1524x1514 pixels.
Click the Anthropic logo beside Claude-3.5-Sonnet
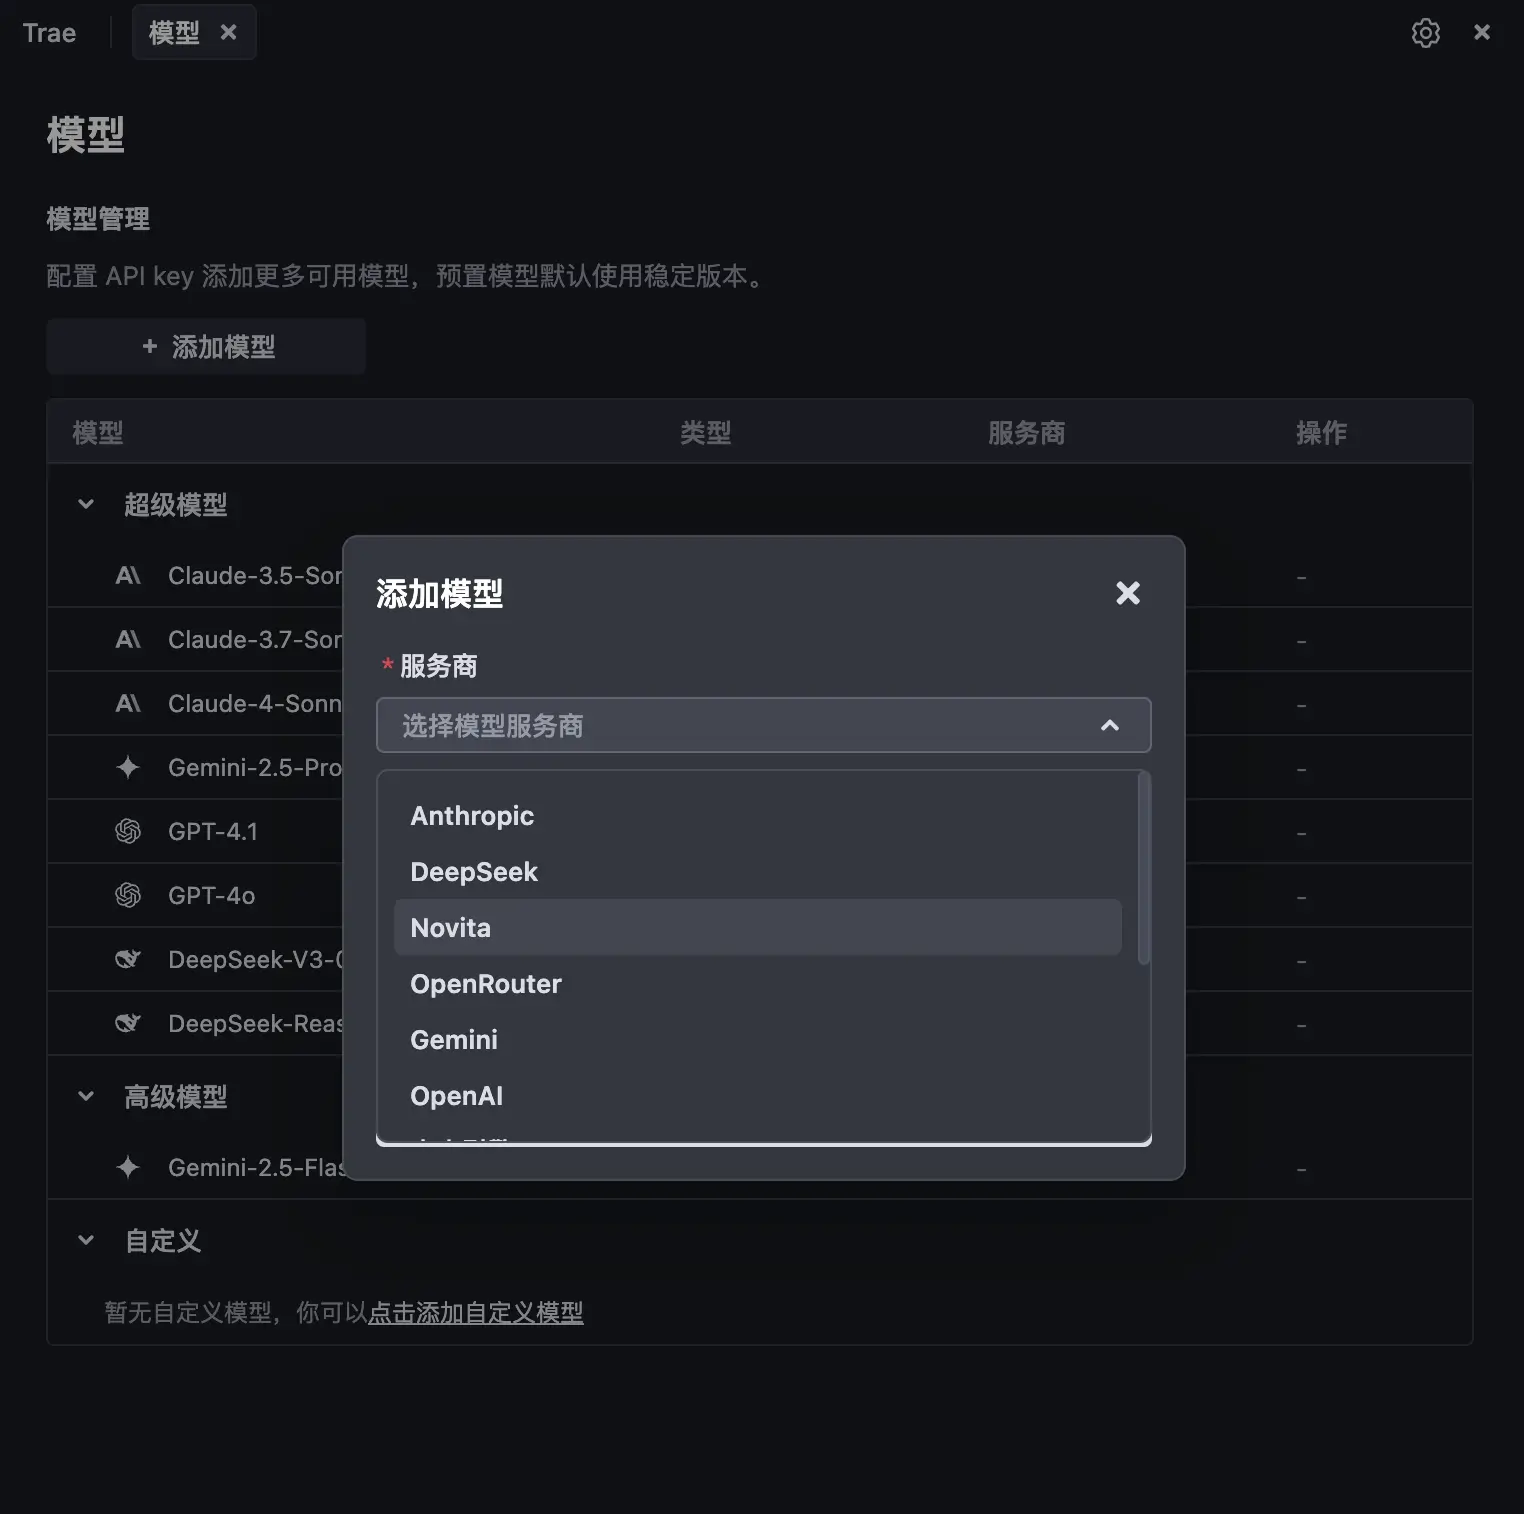point(128,576)
